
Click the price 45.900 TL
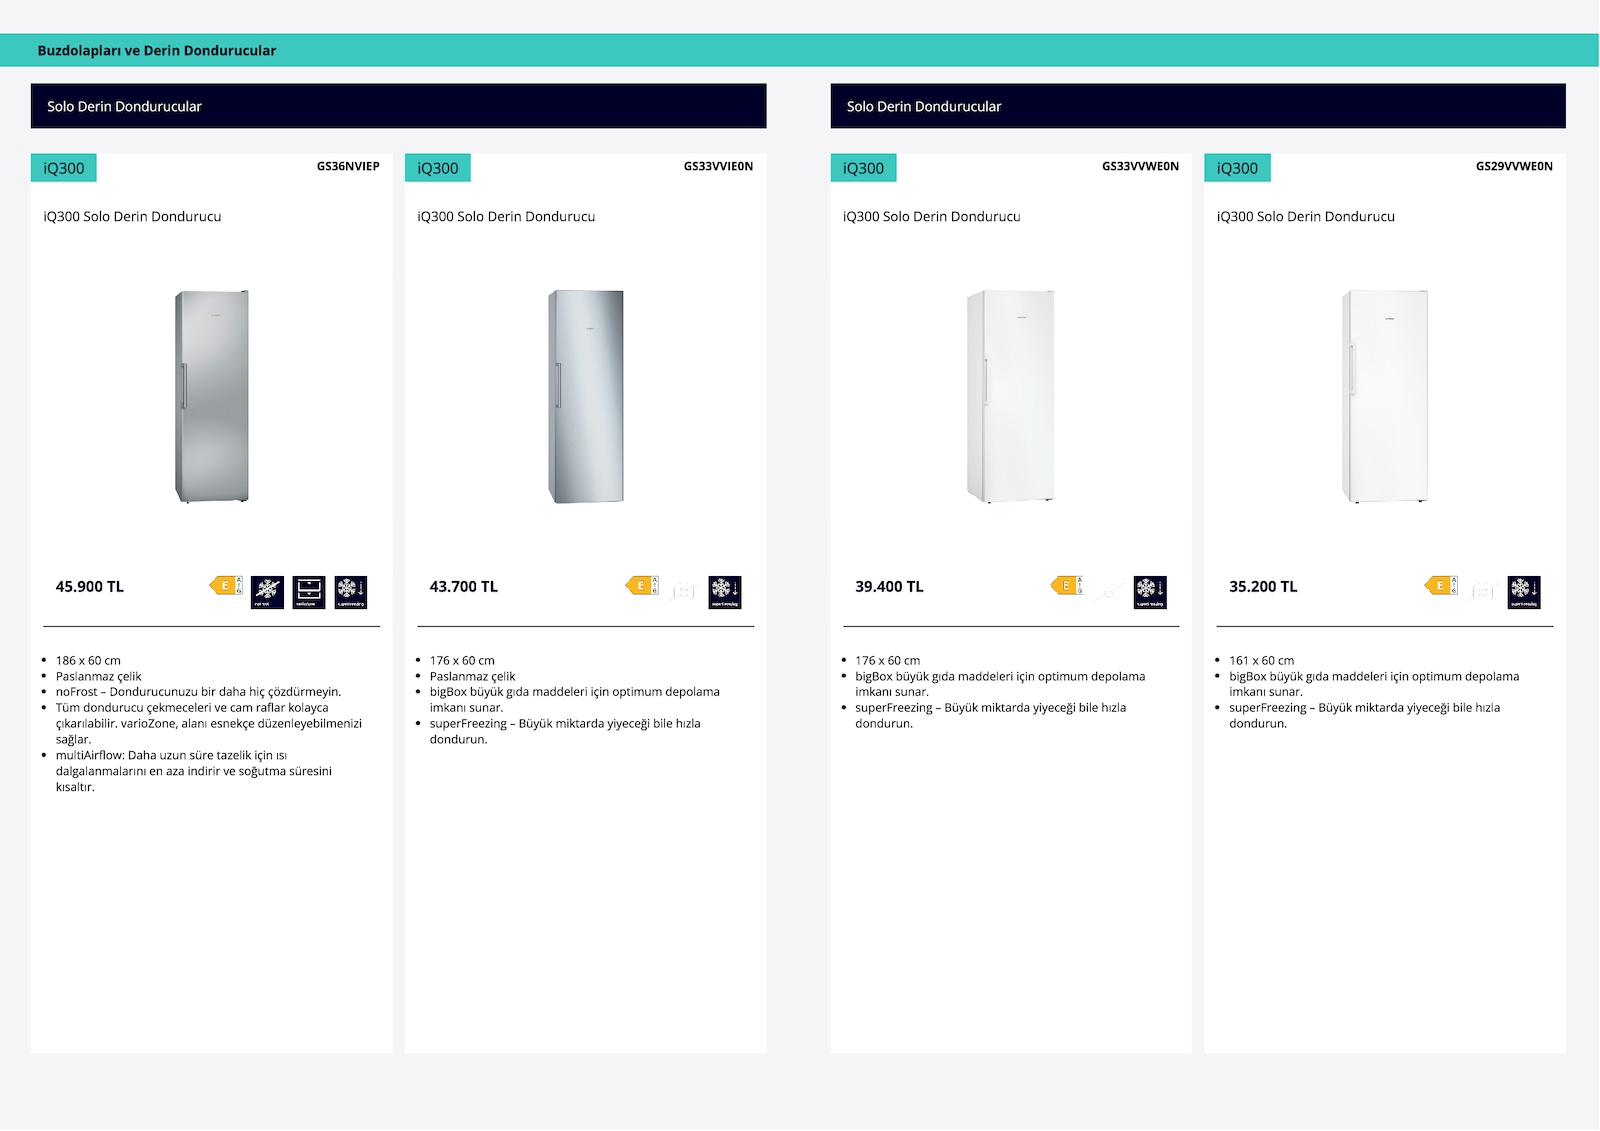(90, 587)
